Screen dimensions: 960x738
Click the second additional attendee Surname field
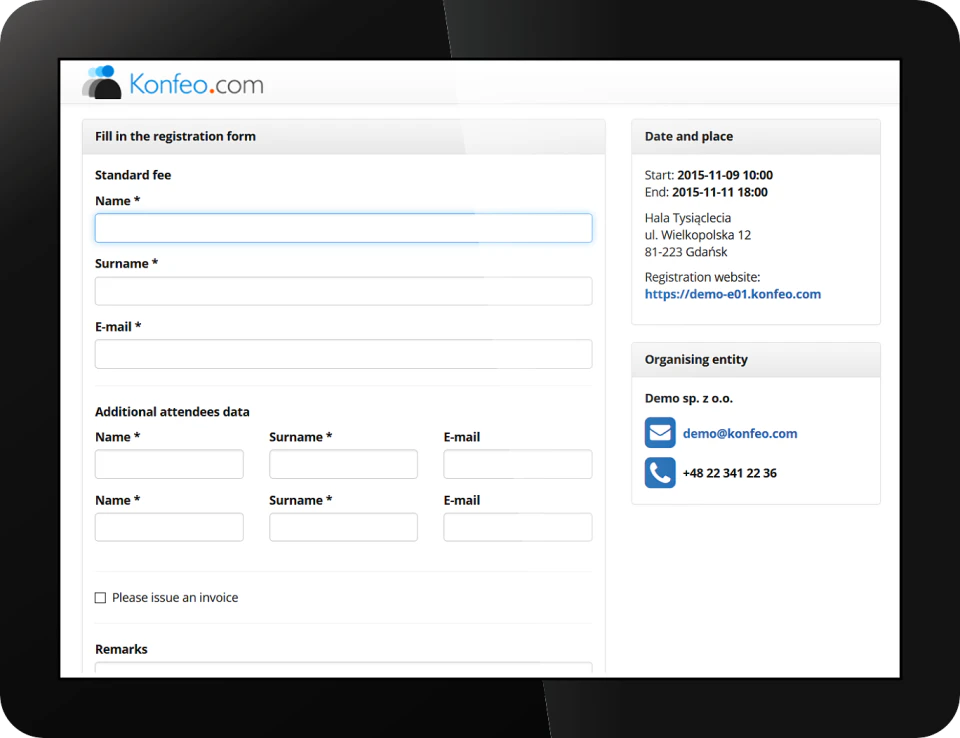click(x=343, y=527)
